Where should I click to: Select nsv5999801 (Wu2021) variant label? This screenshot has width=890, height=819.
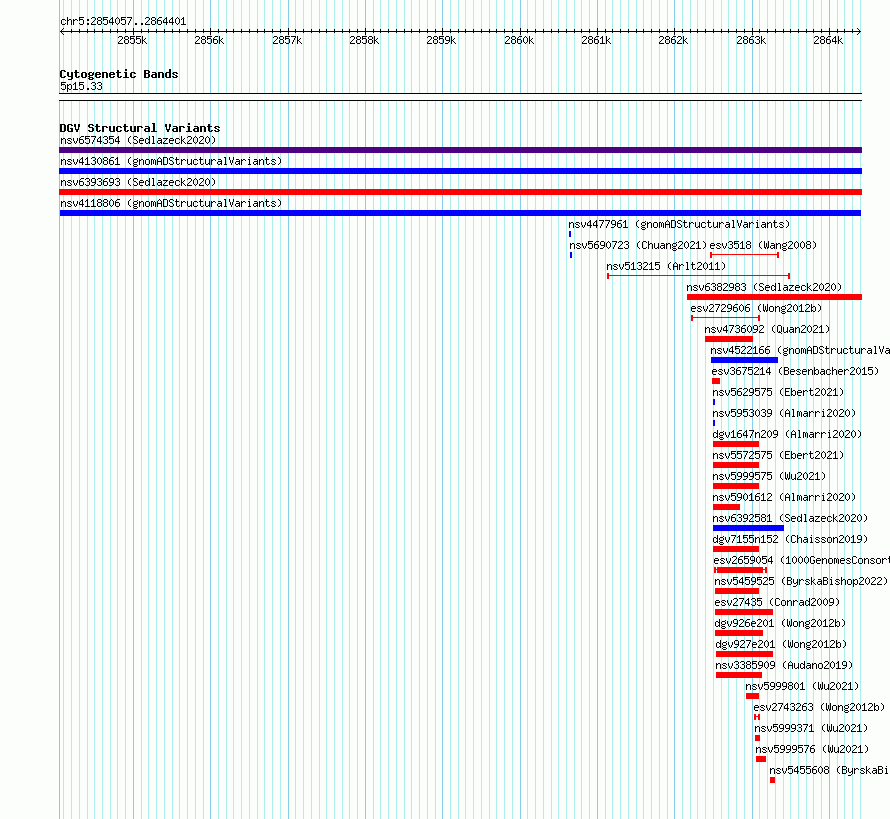pyautogui.click(x=802, y=686)
